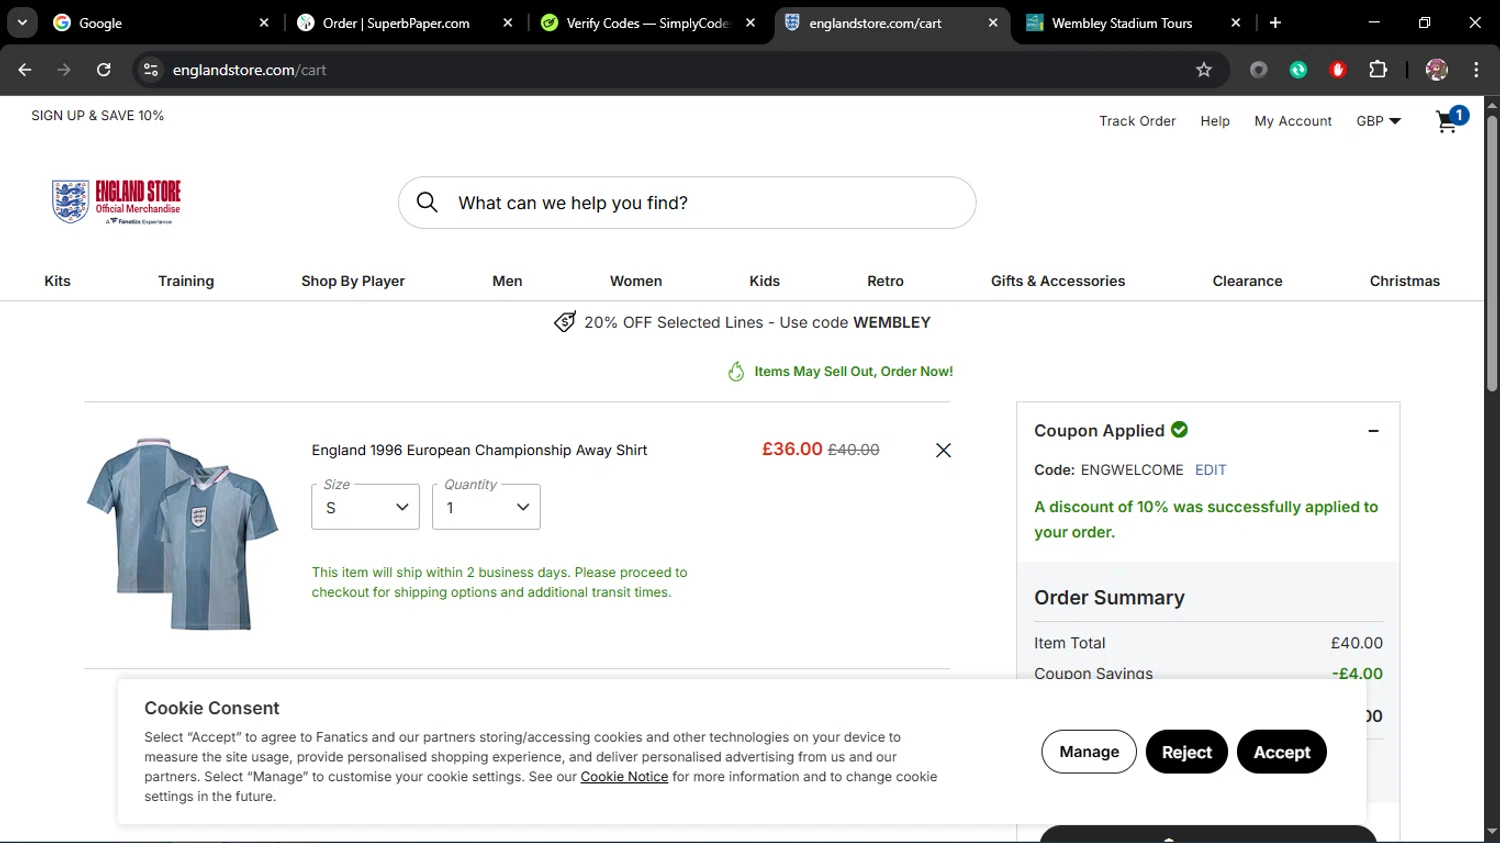The width and height of the screenshot is (1500, 843).
Task: Click the page vertical scrollbar
Action: point(1492,254)
